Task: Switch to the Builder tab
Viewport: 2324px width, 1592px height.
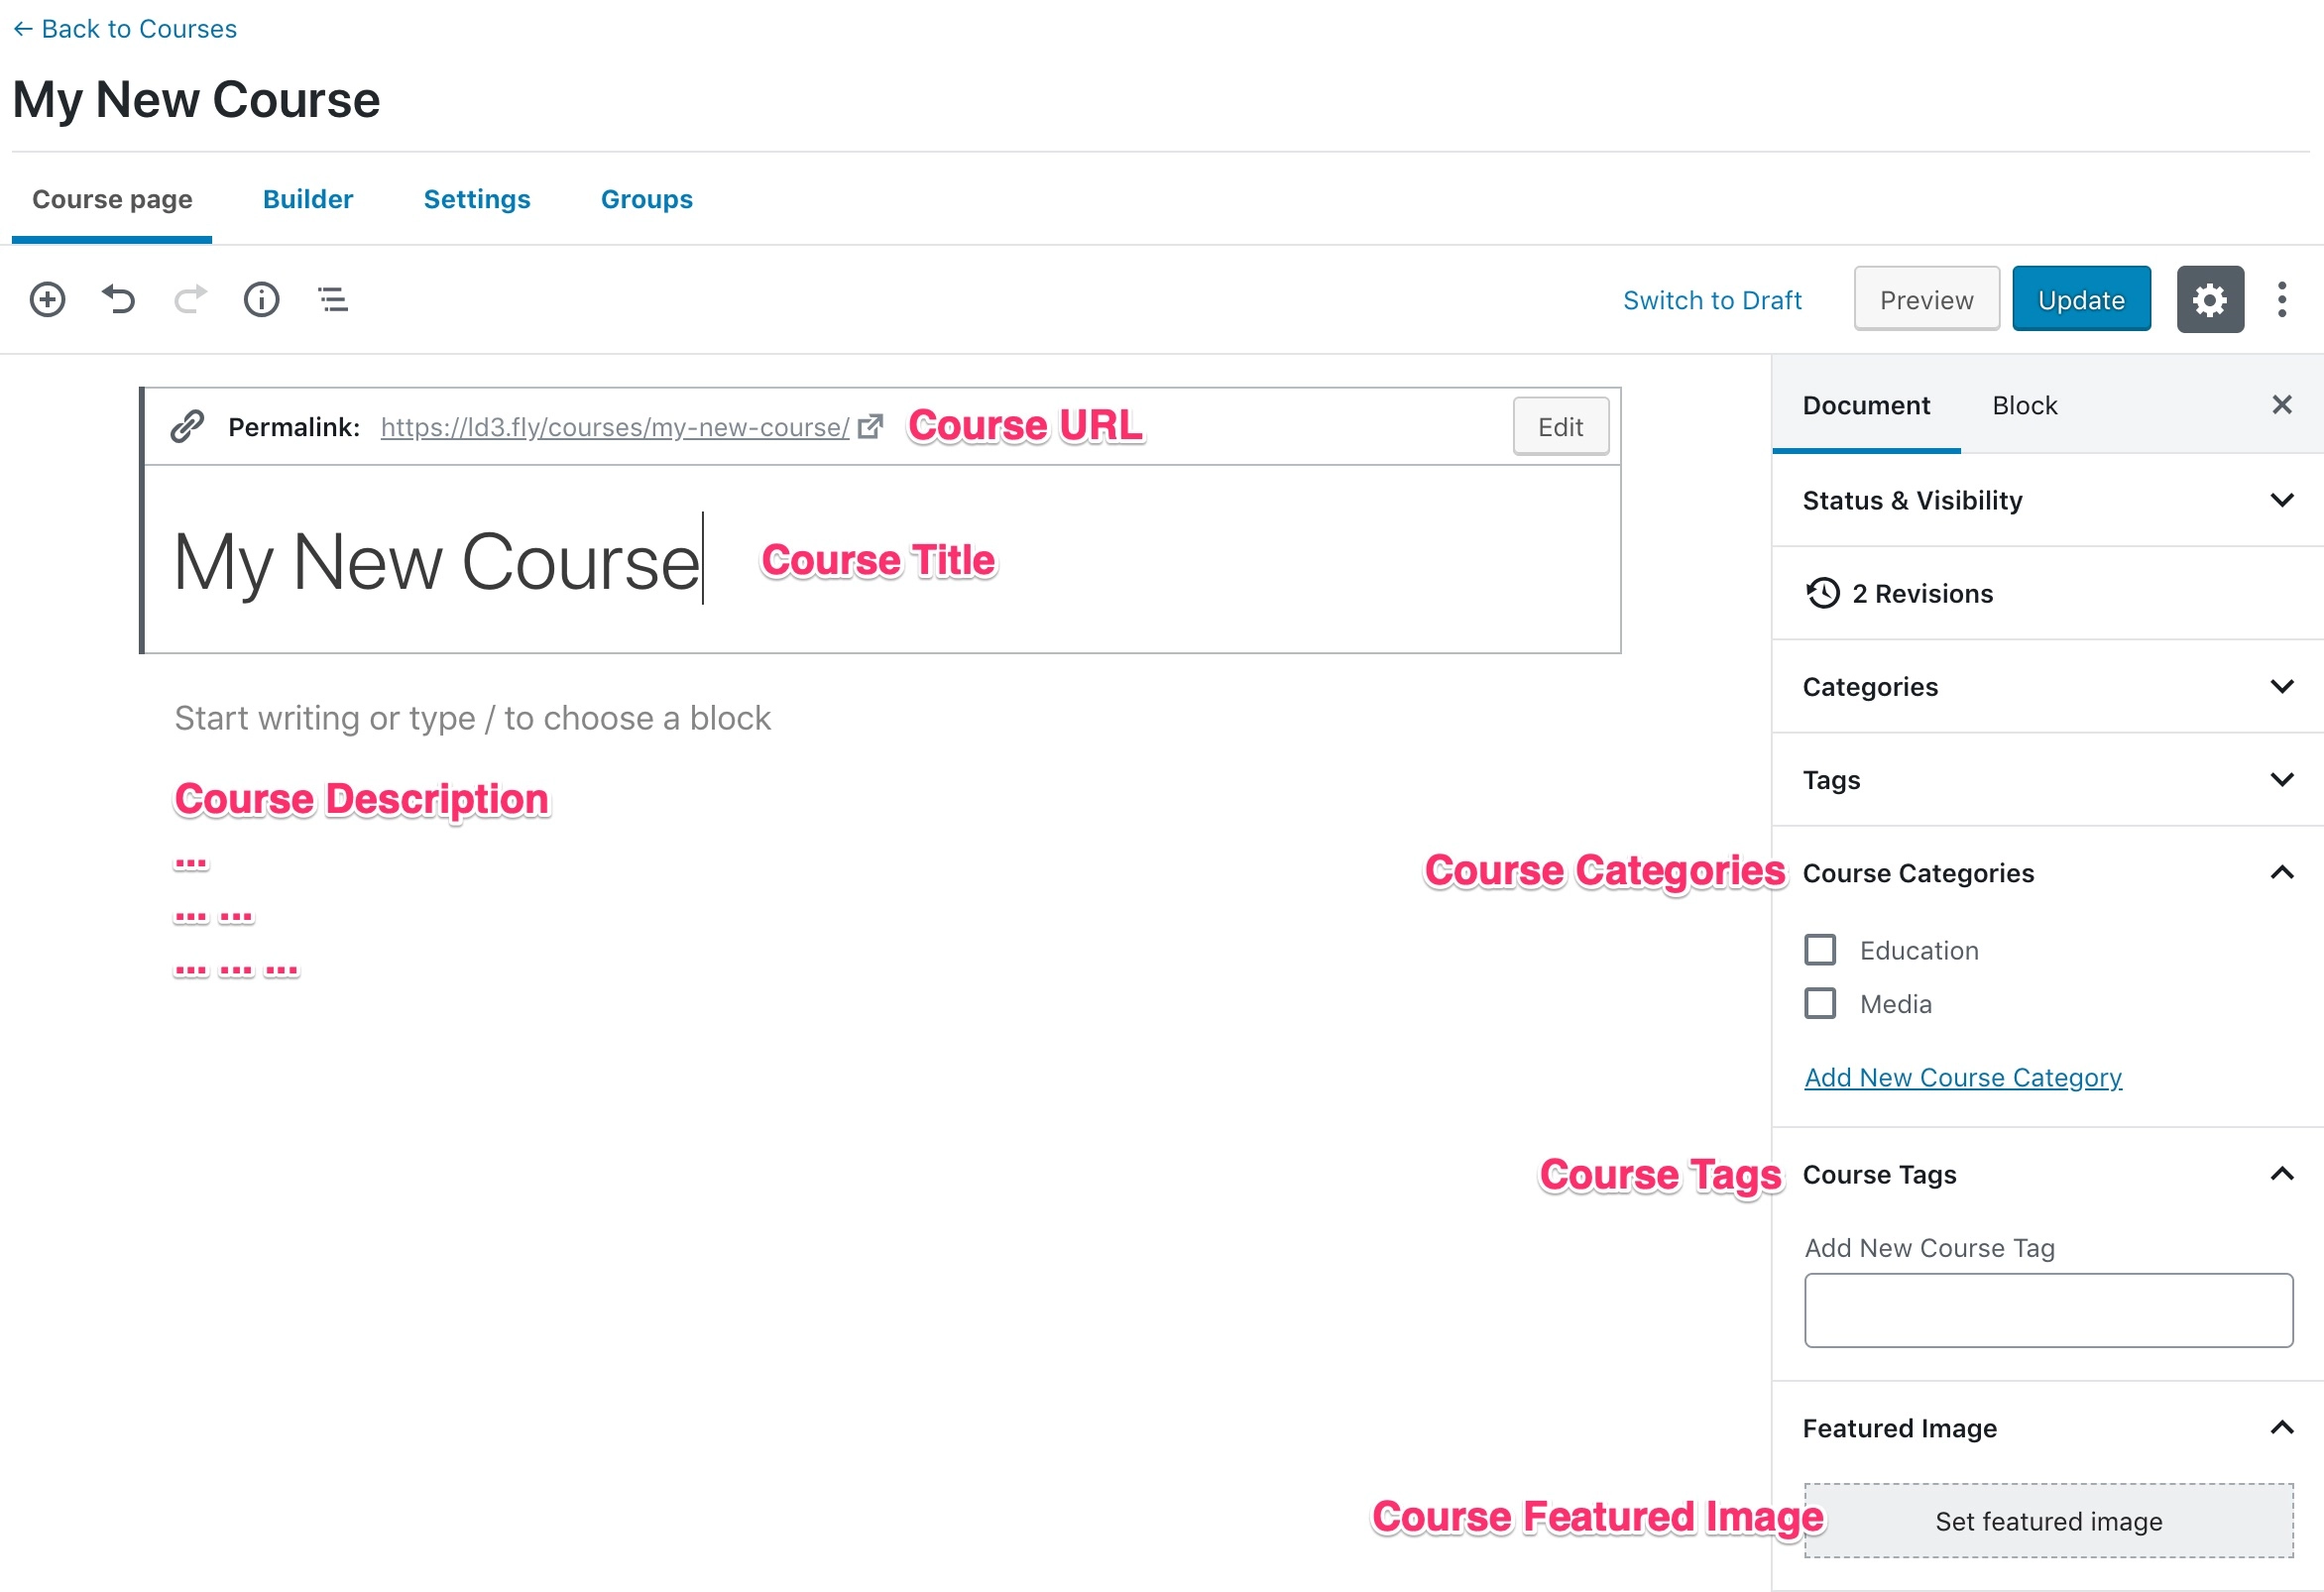Action: click(x=305, y=196)
